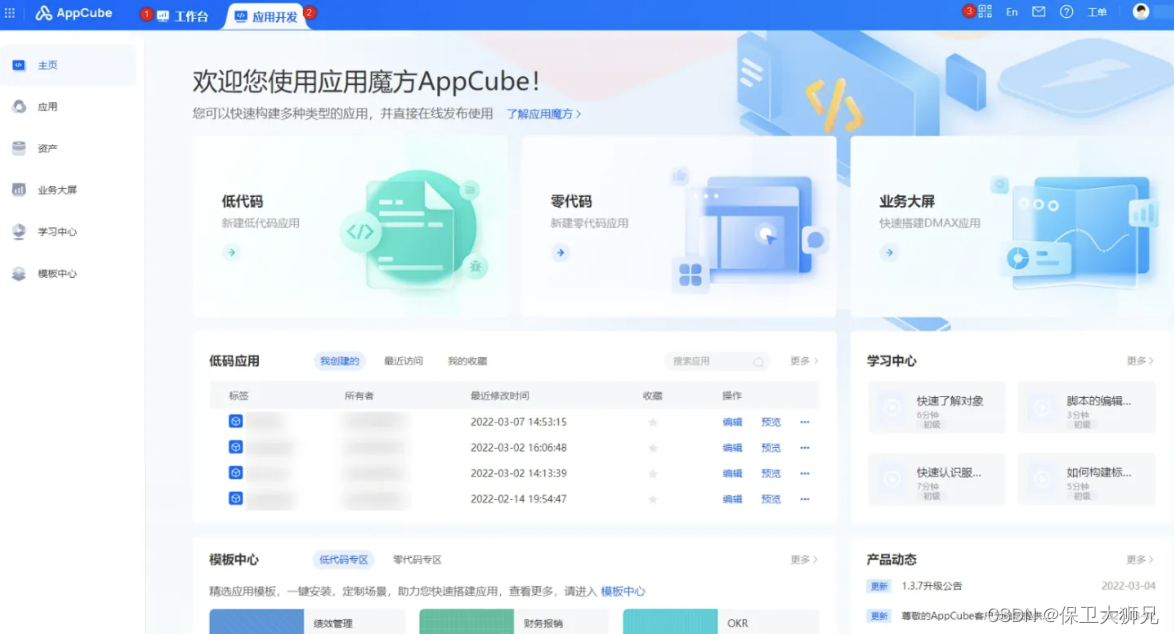Click the arrow on 零代码 card
Image resolution: width=1174 pixels, height=634 pixels.
coord(560,252)
